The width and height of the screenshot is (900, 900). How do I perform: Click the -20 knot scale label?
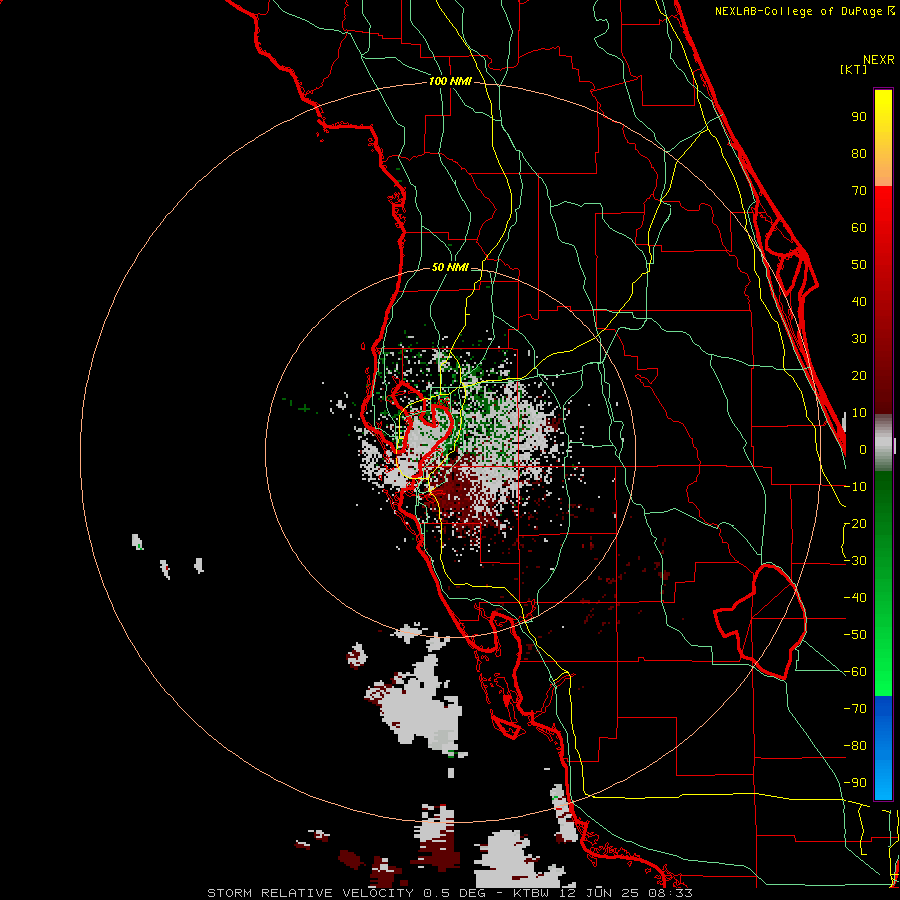point(855,524)
